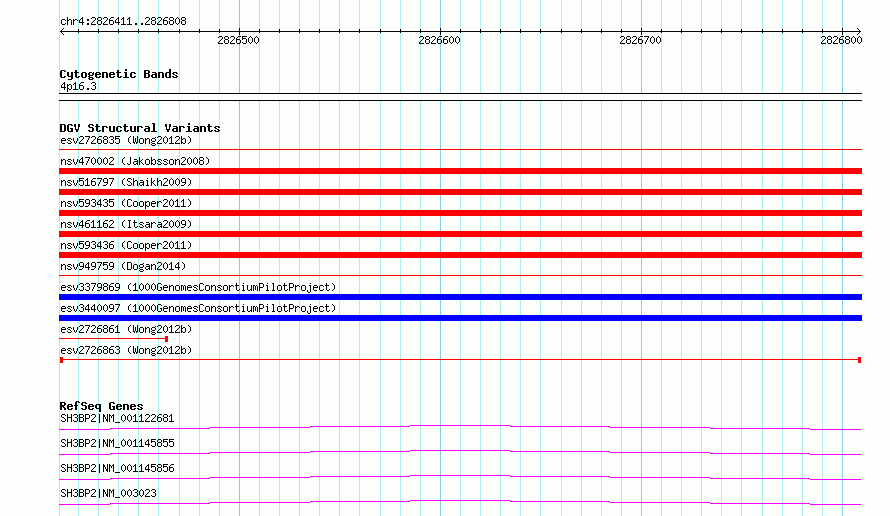
Task: Click the magenta gene line under NM_003023
Action: coord(460,502)
